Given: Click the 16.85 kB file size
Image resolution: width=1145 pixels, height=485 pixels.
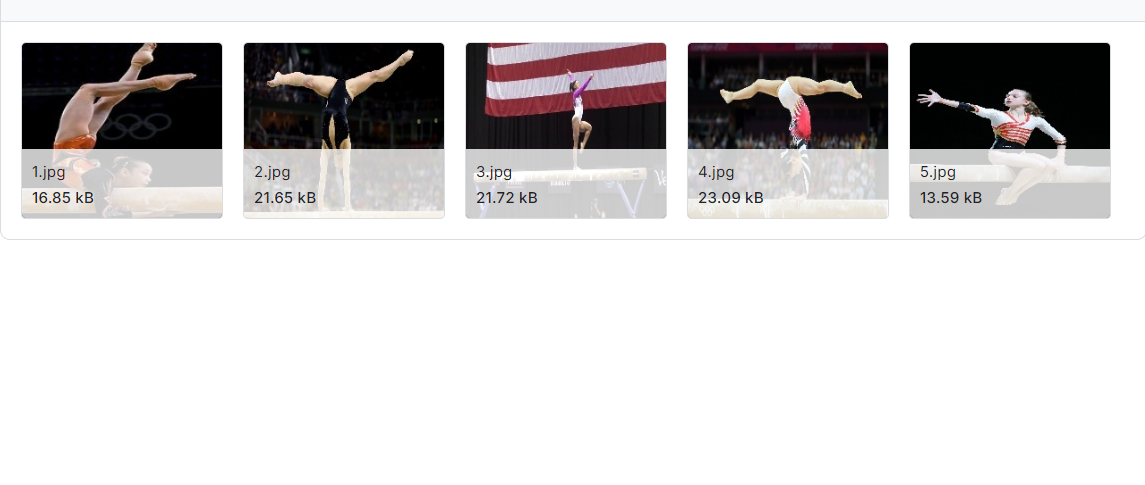Looking at the screenshot, I should pyautogui.click(x=63, y=198).
